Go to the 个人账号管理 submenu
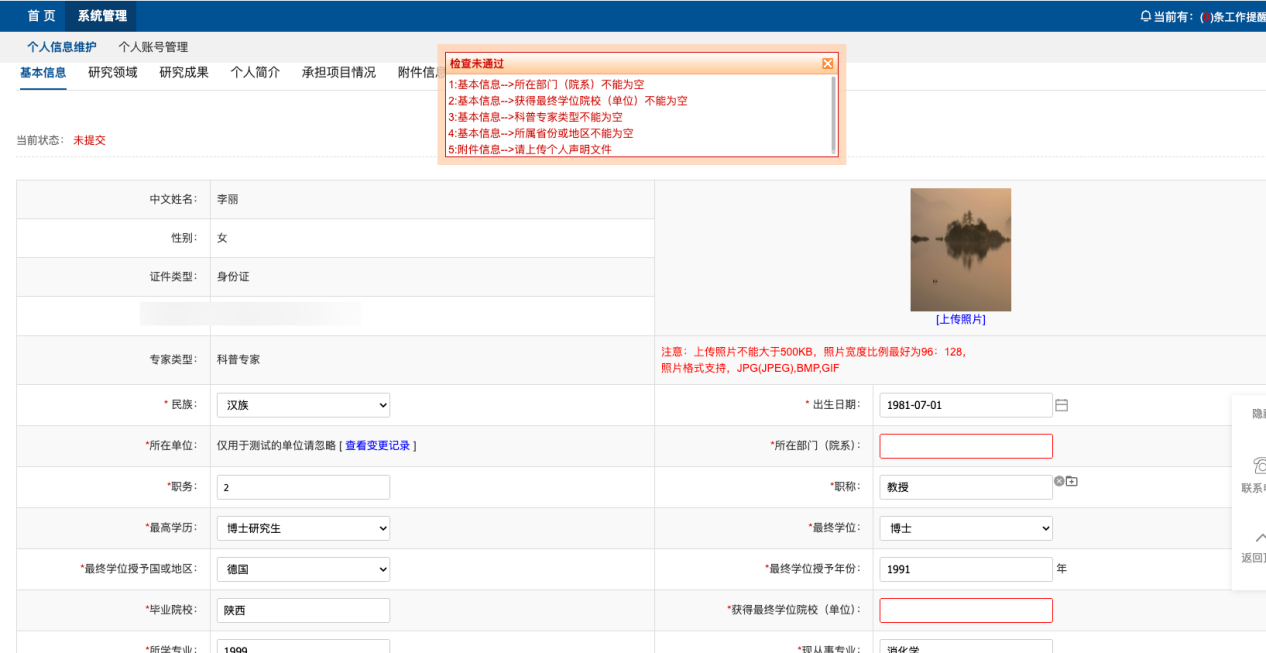The width and height of the screenshot is (1266, 653). tap(153, 47)
